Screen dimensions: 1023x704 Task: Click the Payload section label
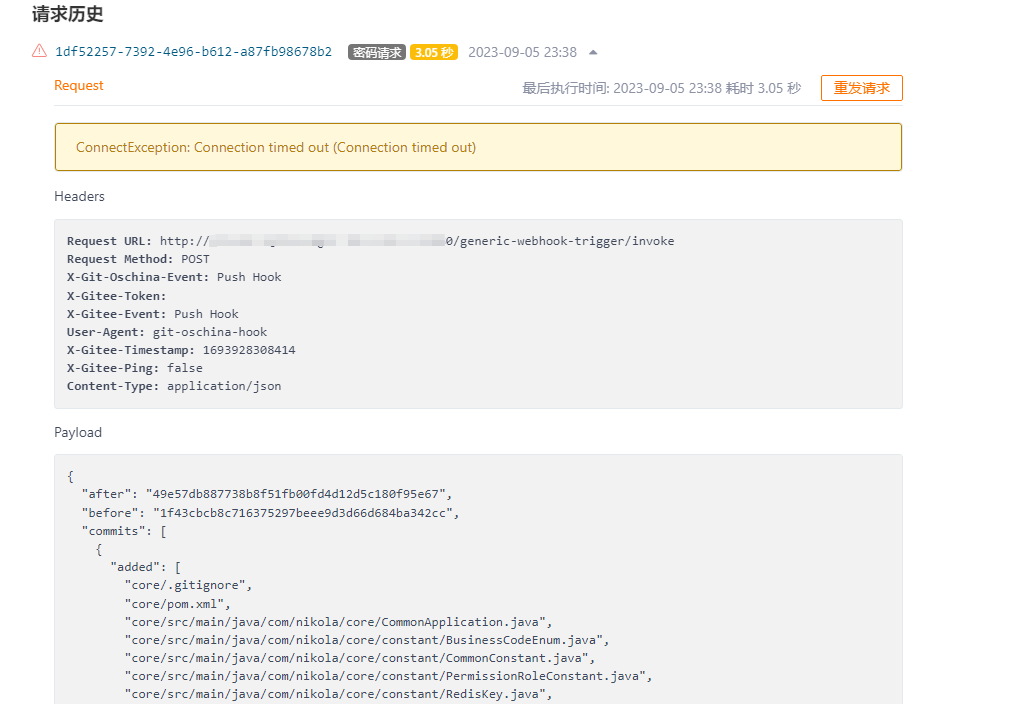[78, 432]
